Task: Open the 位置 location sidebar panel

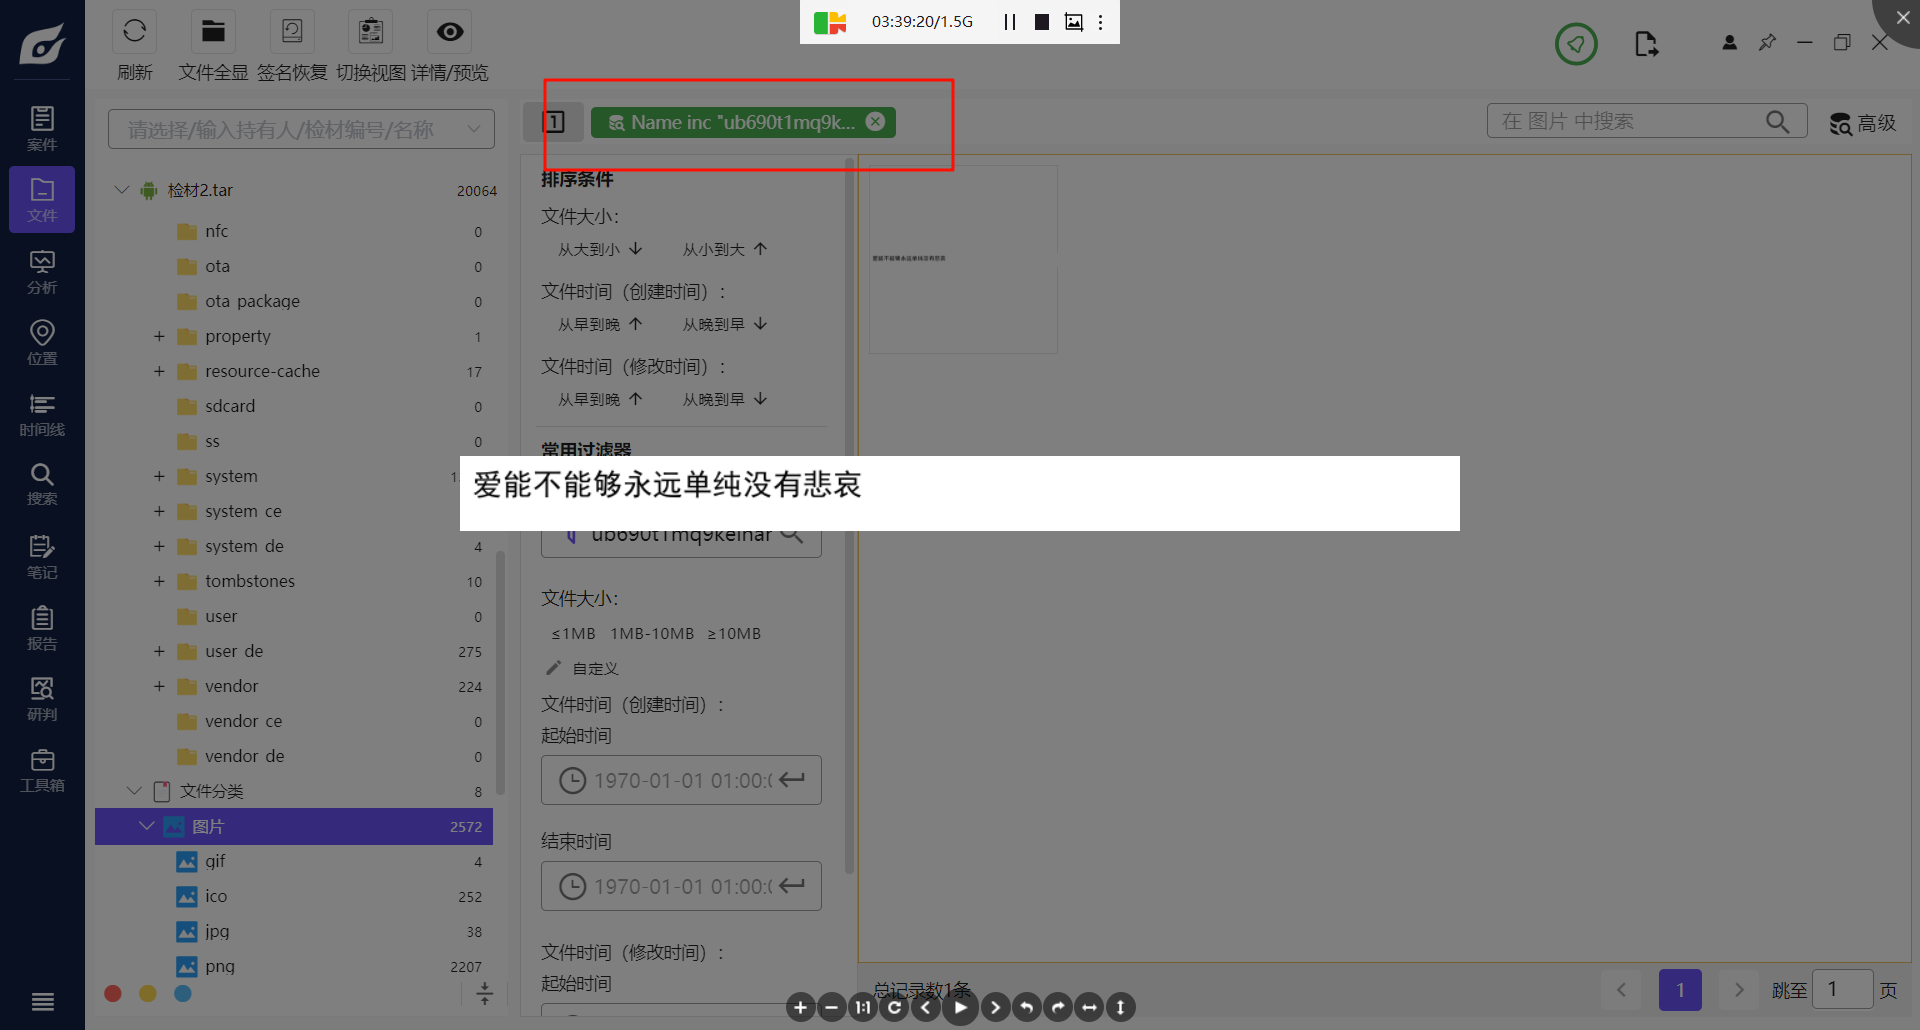Action: tap(42, 342)
